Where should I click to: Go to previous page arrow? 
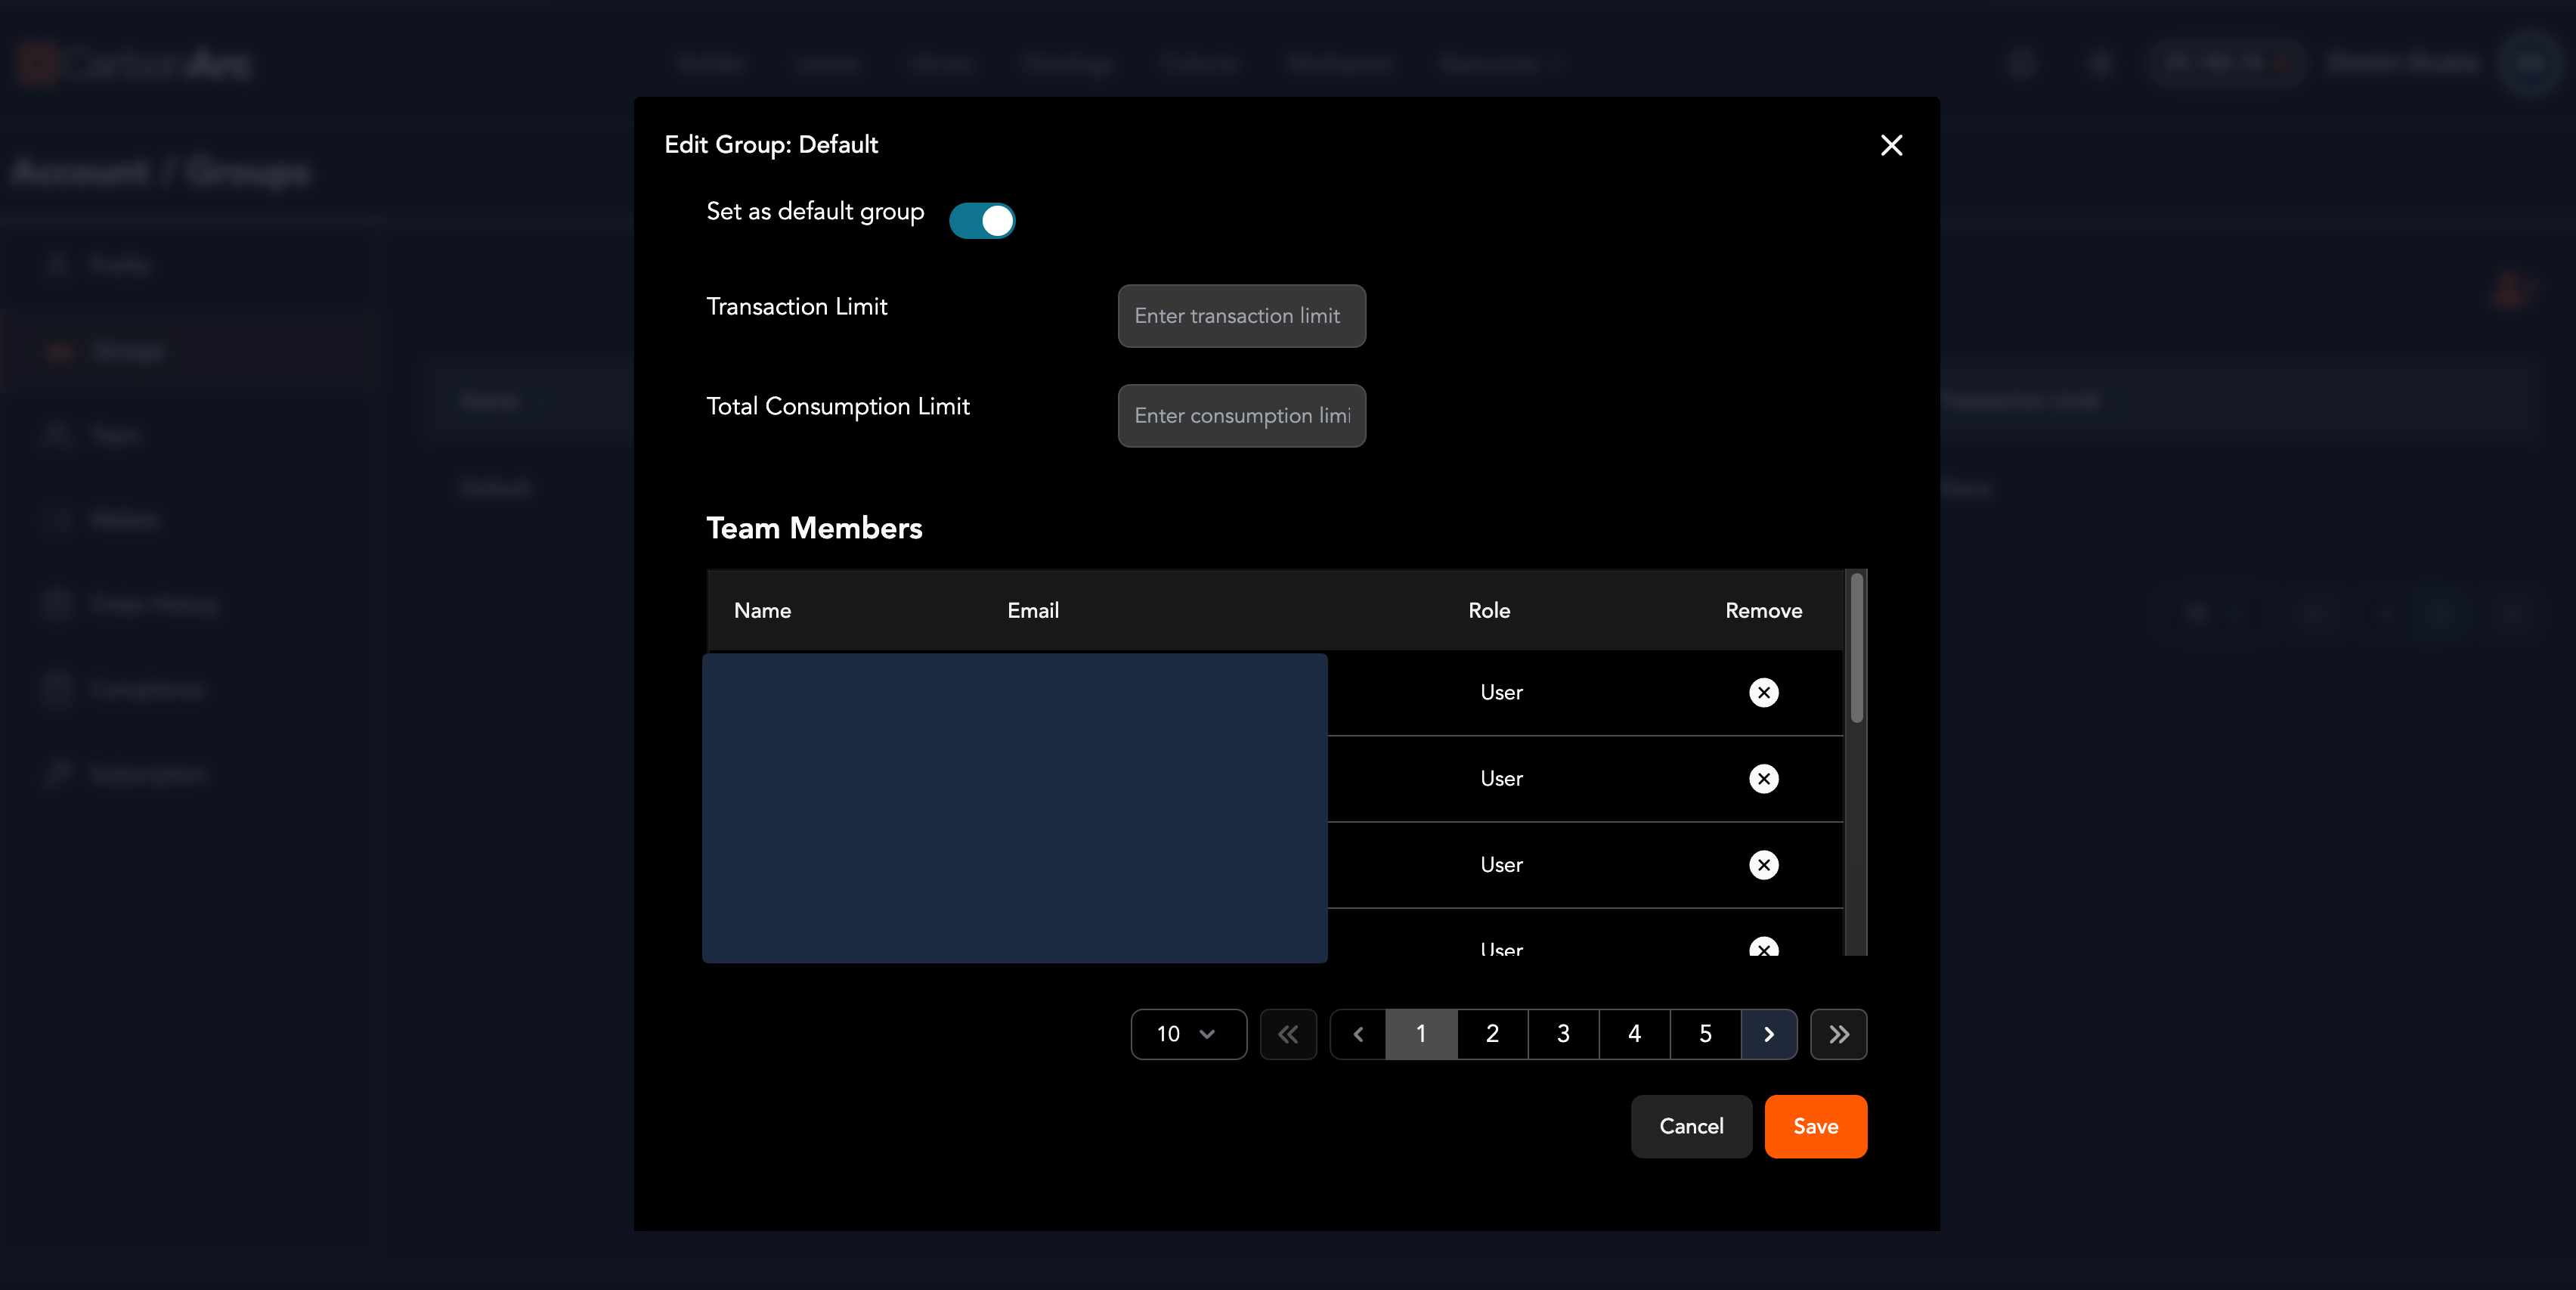point(1358,1034)
